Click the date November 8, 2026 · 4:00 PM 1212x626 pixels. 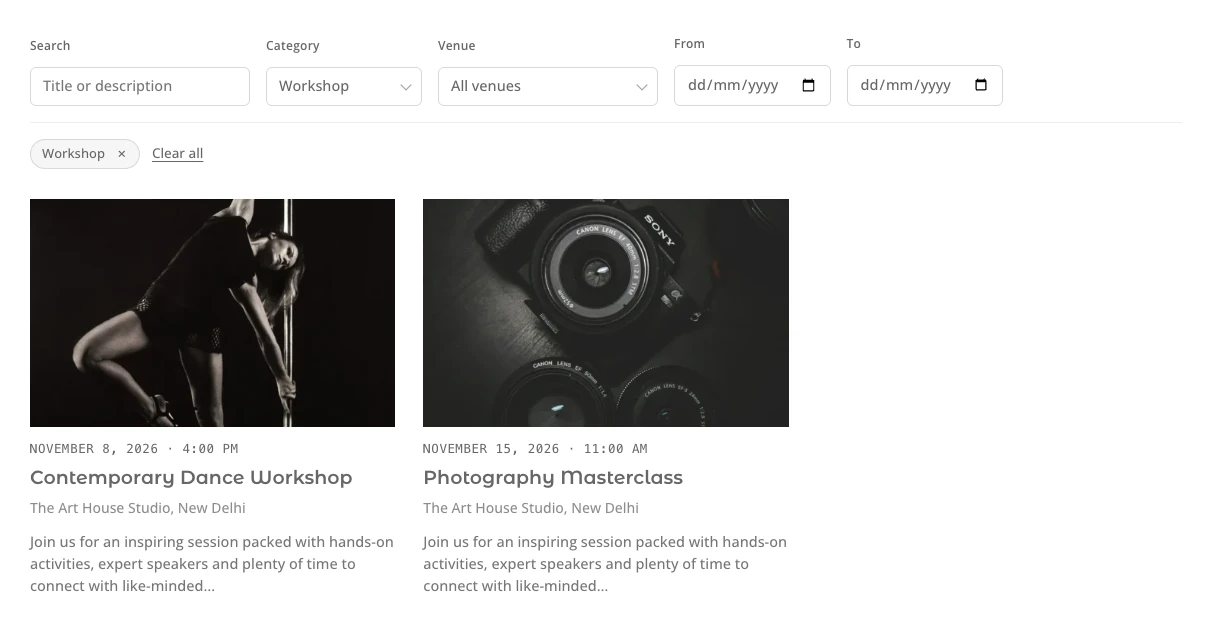[134, 448]
